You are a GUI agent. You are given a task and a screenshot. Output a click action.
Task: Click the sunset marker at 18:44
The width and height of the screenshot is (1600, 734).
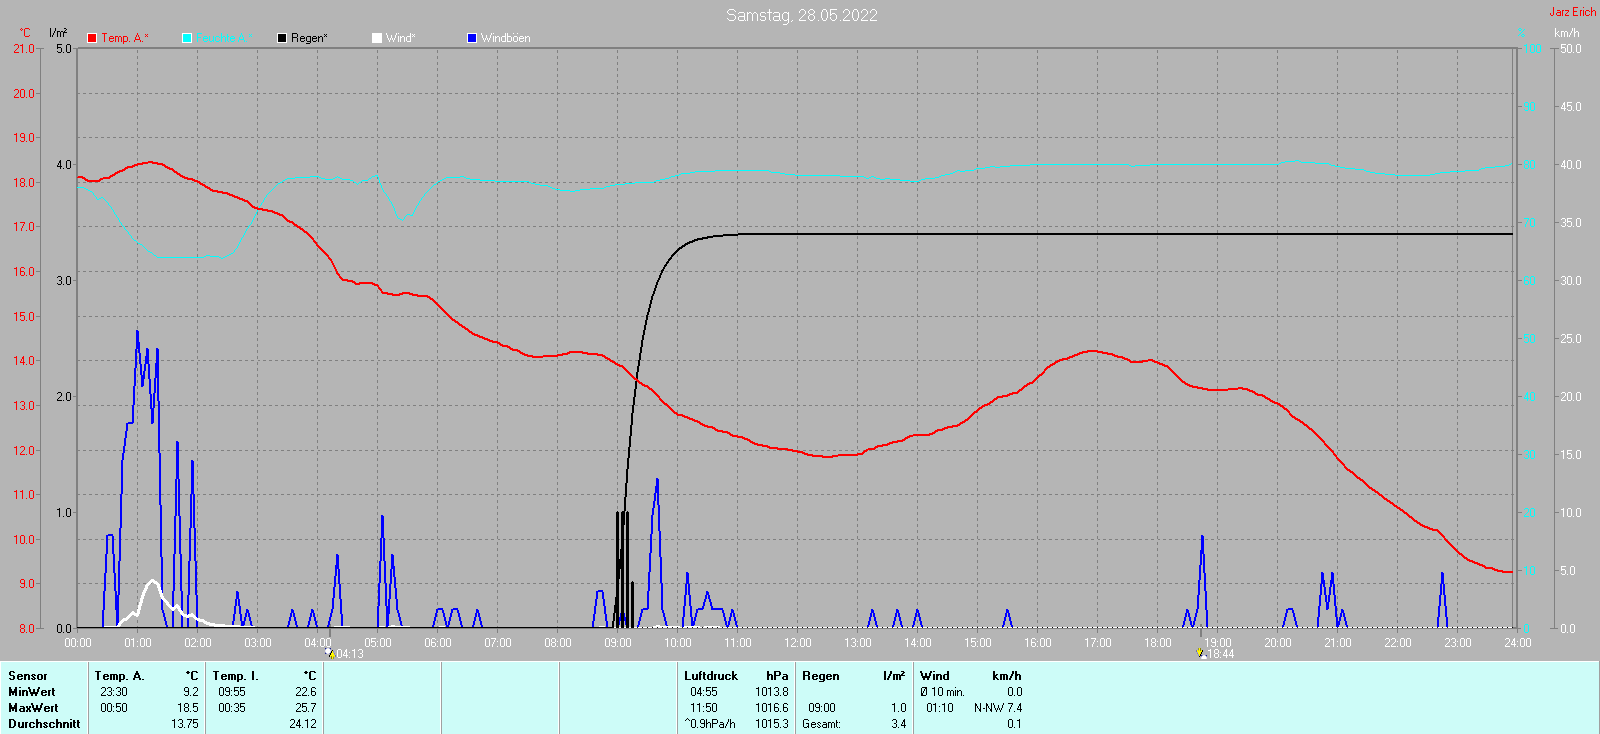click(1201, 652)
